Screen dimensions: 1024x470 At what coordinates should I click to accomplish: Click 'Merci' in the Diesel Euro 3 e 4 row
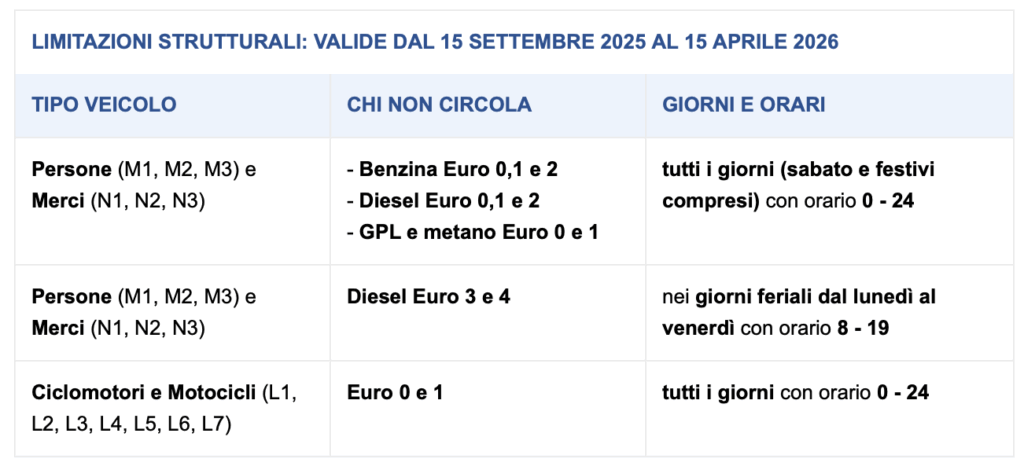[x=59, y=328]
